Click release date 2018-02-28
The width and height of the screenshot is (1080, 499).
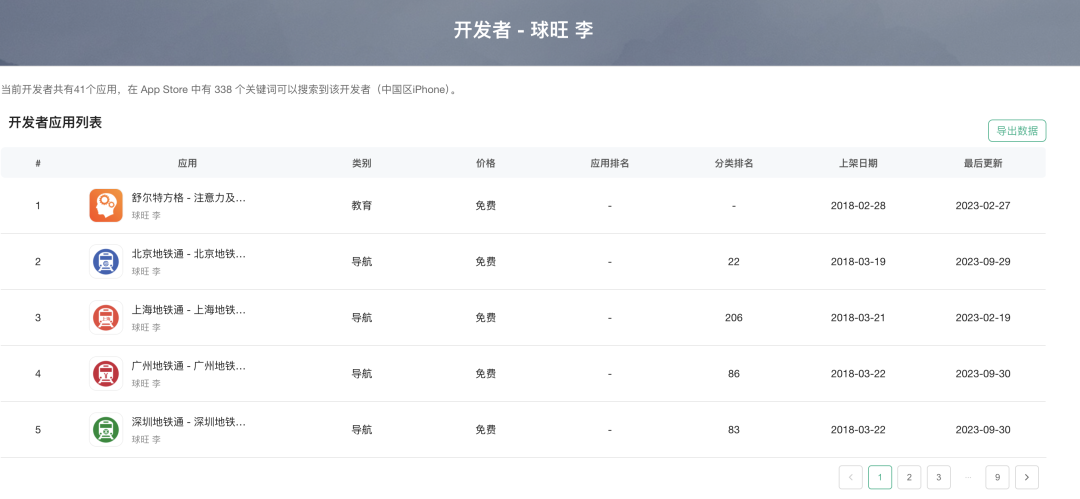858,205
